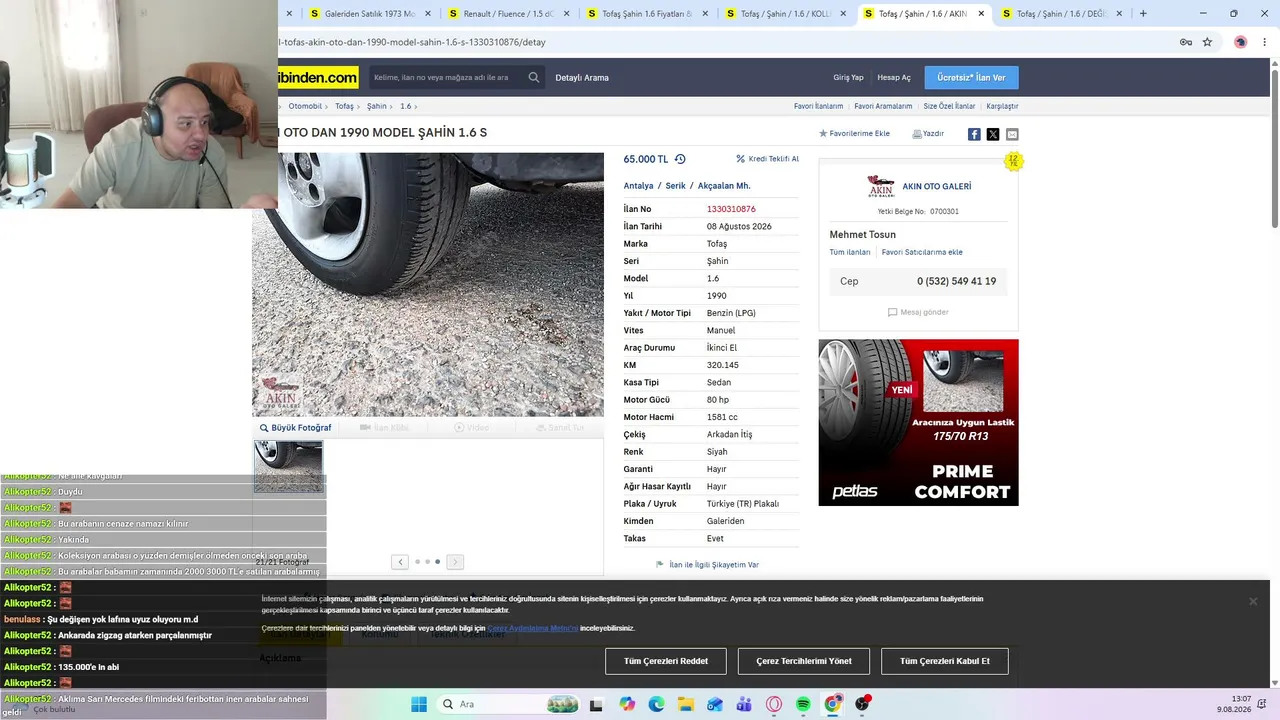1280x720 pixels.
Task: View seller's Tüm ilanları
Action: [850, 252]
